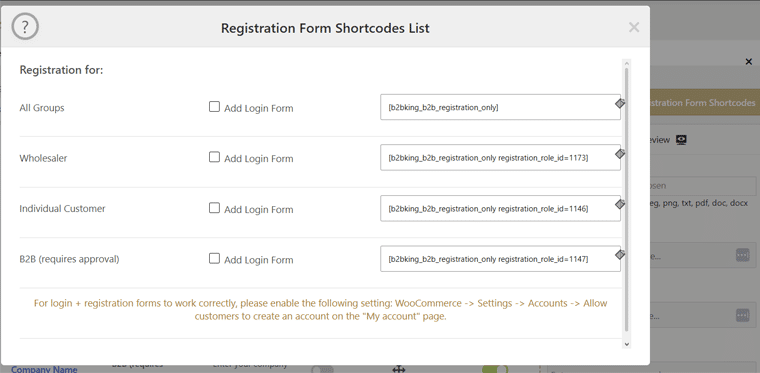760x373 pixels.
Task: Click the dialog vertical scrollbar thumb
Action: tap(626, 200)
